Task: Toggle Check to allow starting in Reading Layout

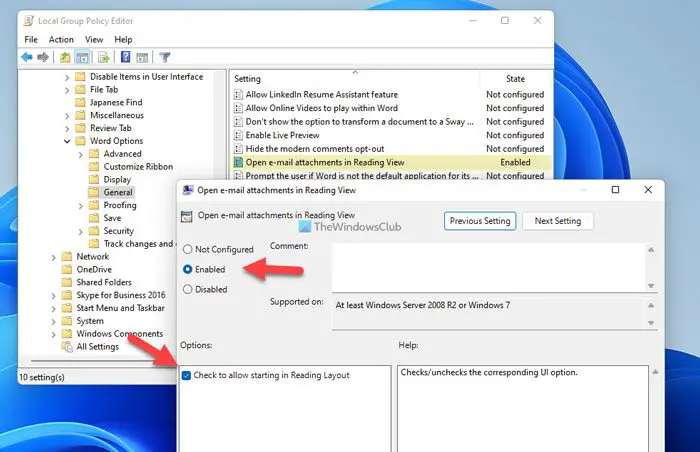Action: 186,376
